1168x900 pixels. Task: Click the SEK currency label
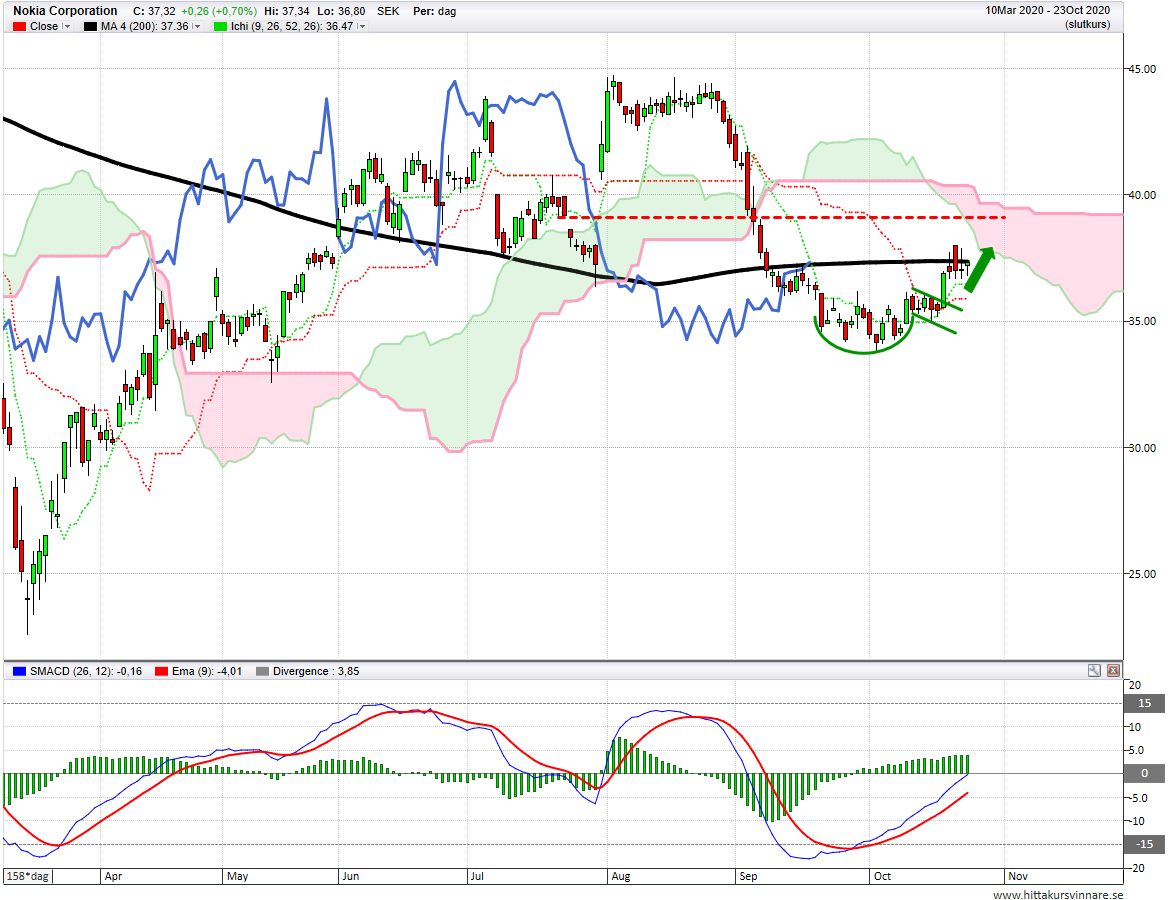(388, 11)
